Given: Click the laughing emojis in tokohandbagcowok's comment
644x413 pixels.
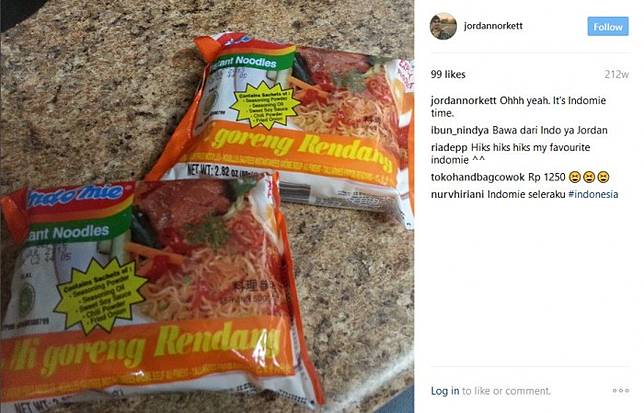Looking at the screenshot, I should 589,177.
